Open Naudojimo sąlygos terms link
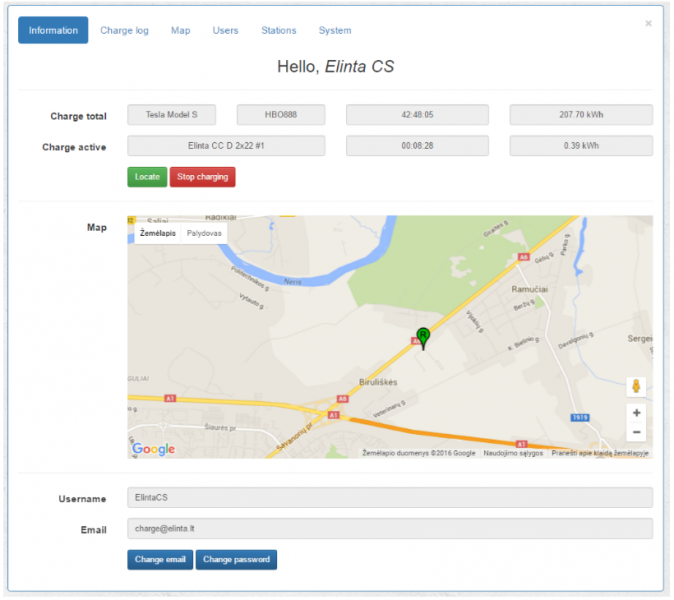The height and width of the screenshot is (600, 674). point(513,453)
